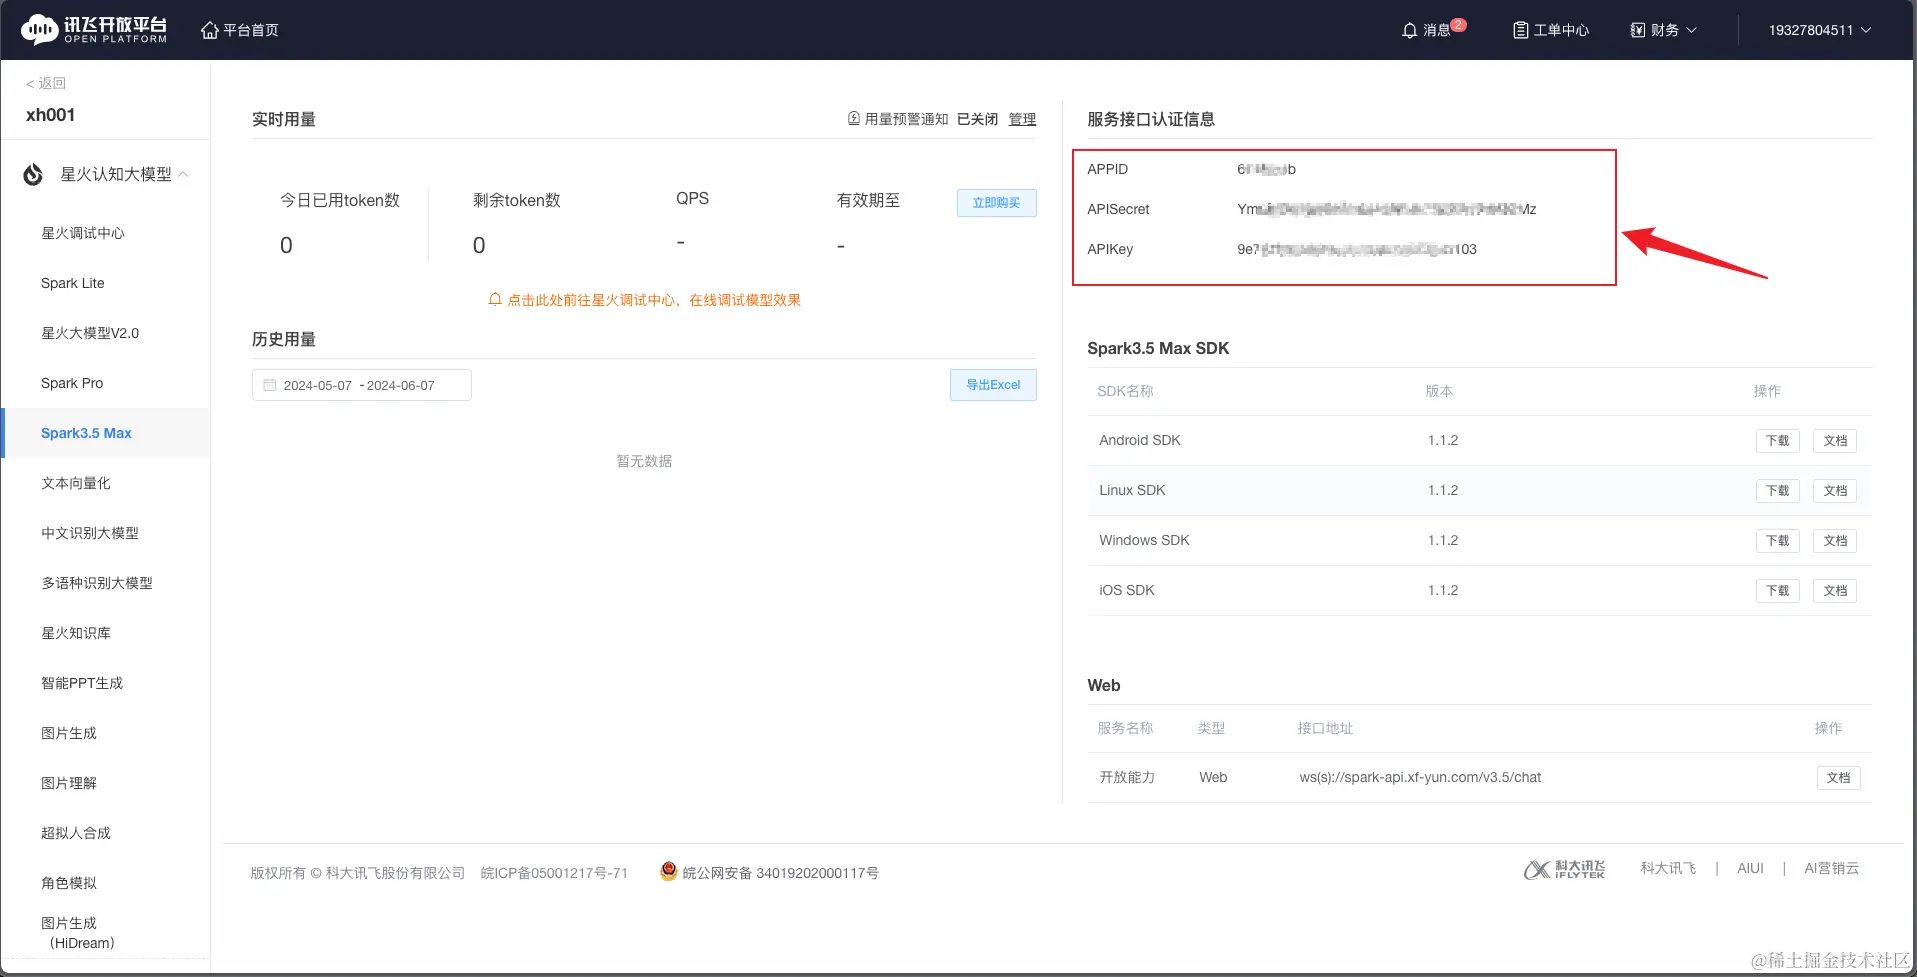Open 智能PPT生成 in sidebar
This screenshot has width=1917, height=977.
(82, 683)
